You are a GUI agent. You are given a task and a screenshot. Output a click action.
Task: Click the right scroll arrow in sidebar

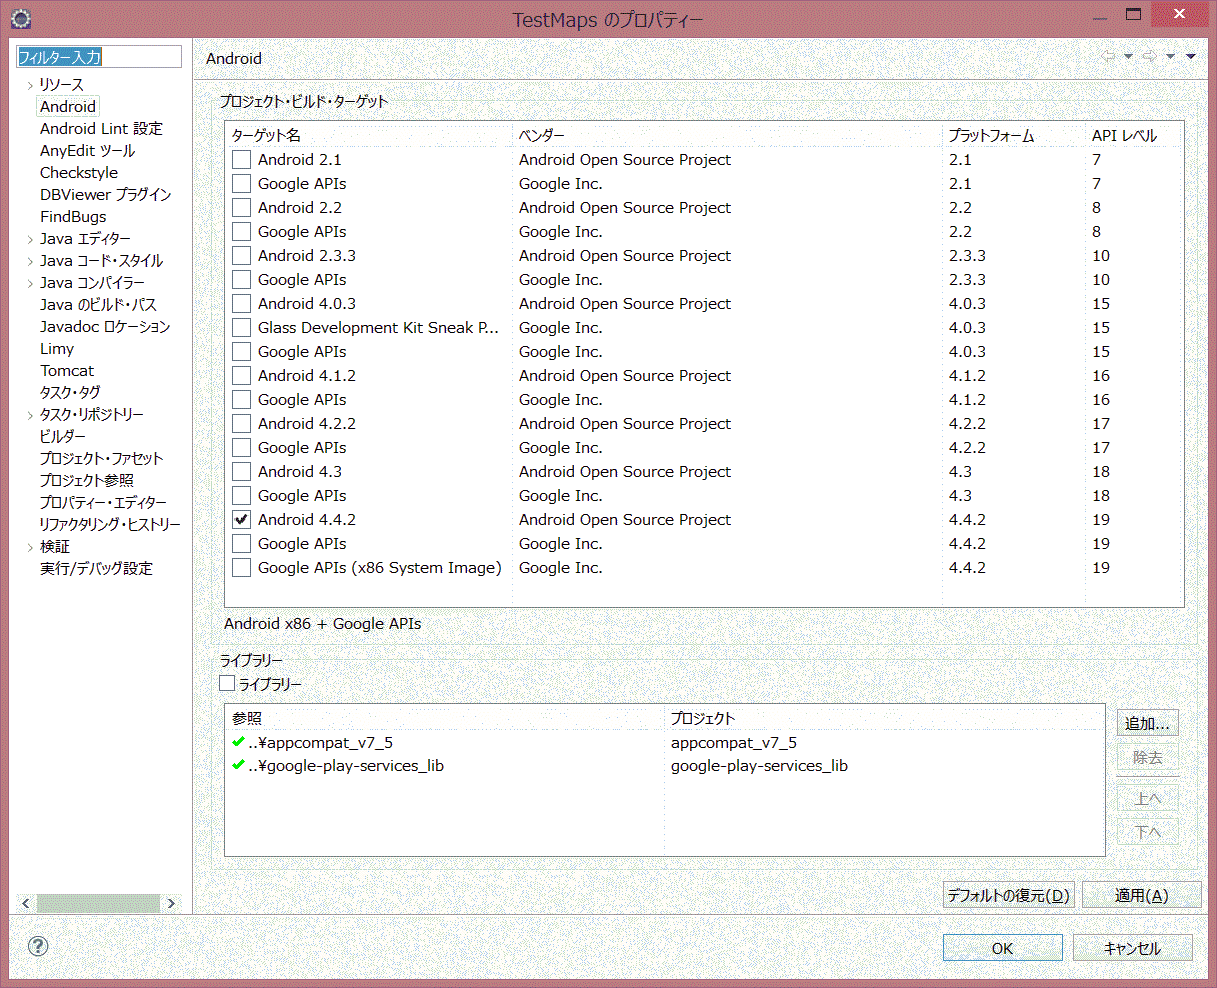pos(171,903)
